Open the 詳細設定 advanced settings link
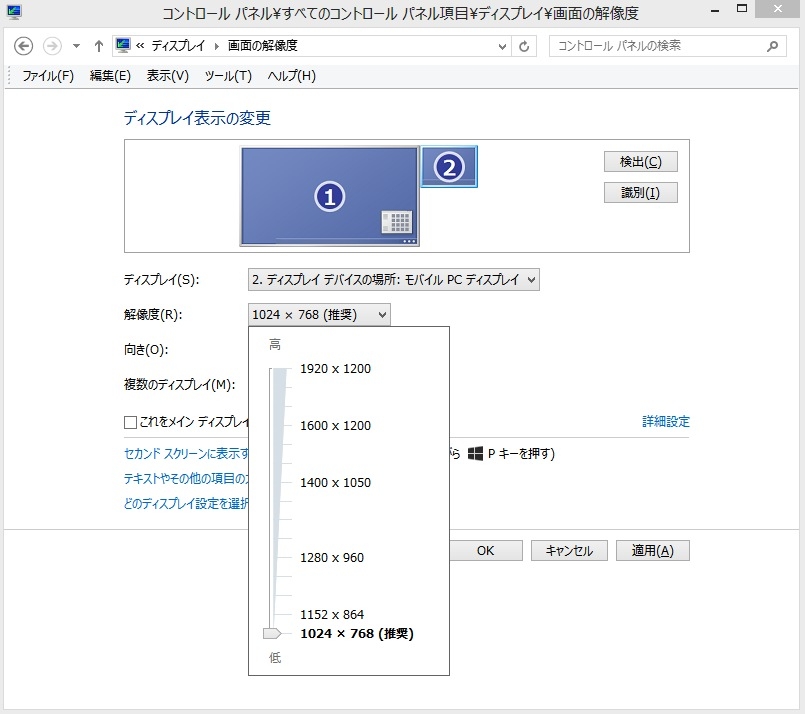 (666, 422)
